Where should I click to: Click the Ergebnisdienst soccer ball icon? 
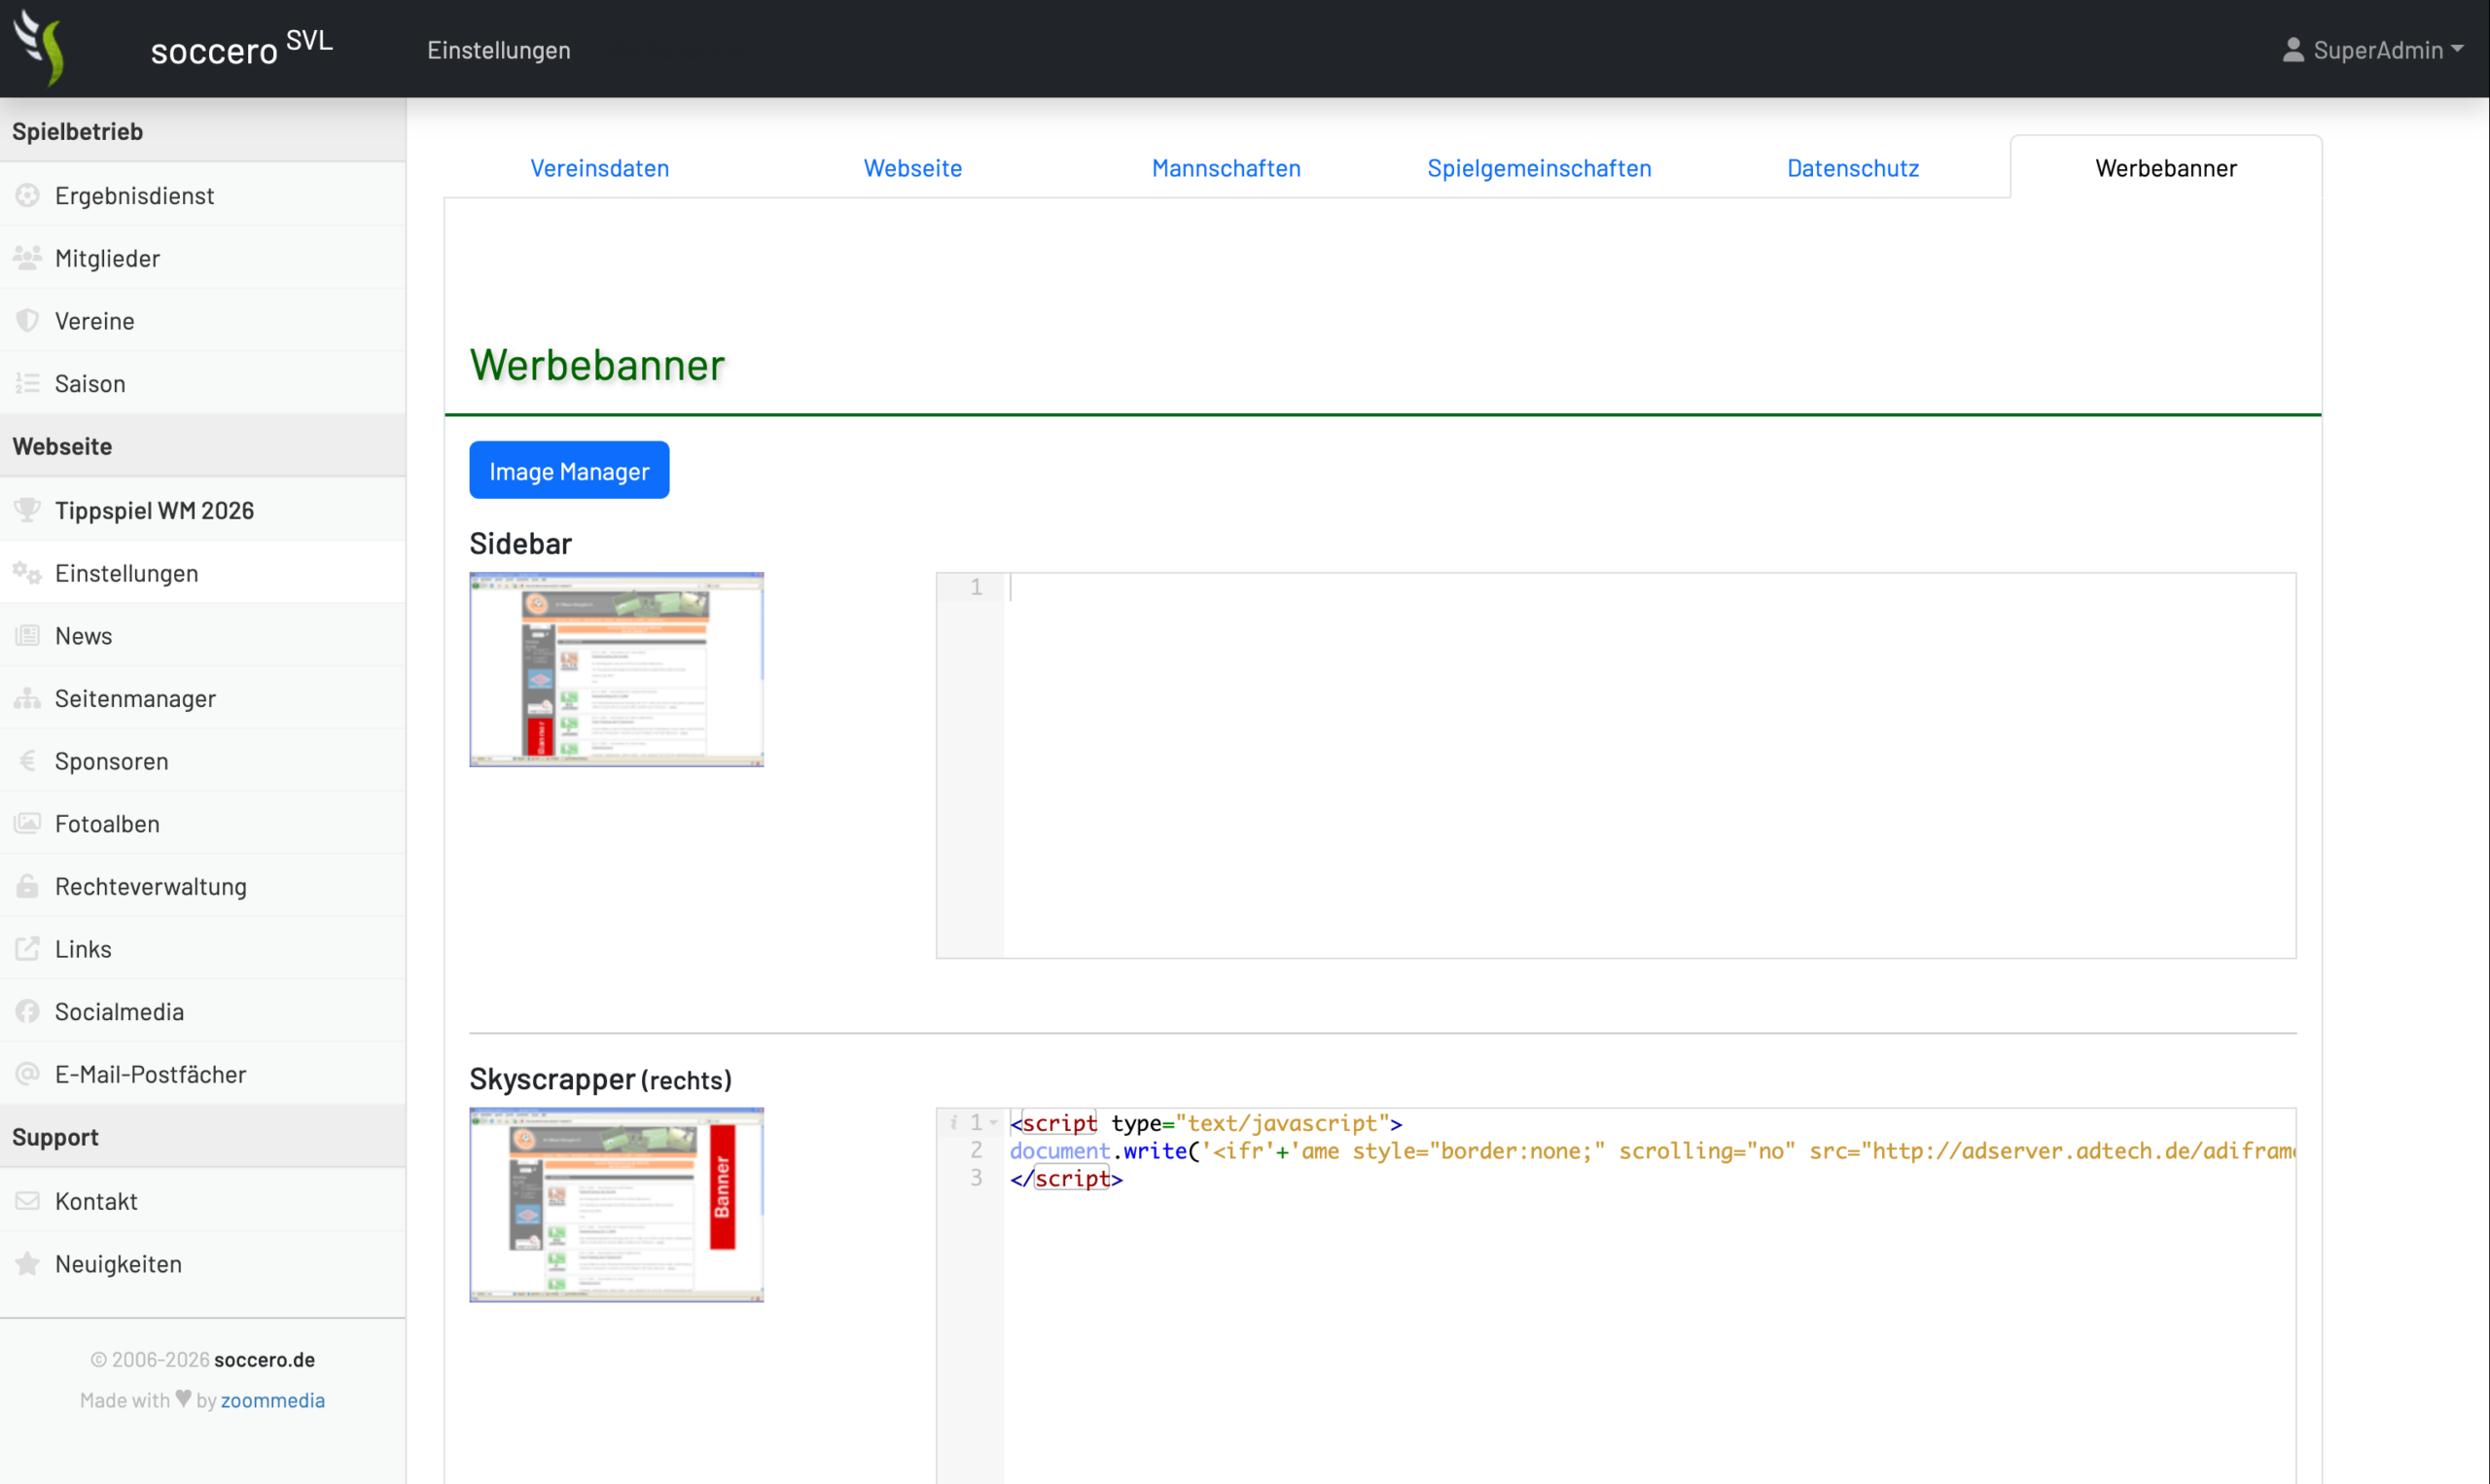point(28,195)
